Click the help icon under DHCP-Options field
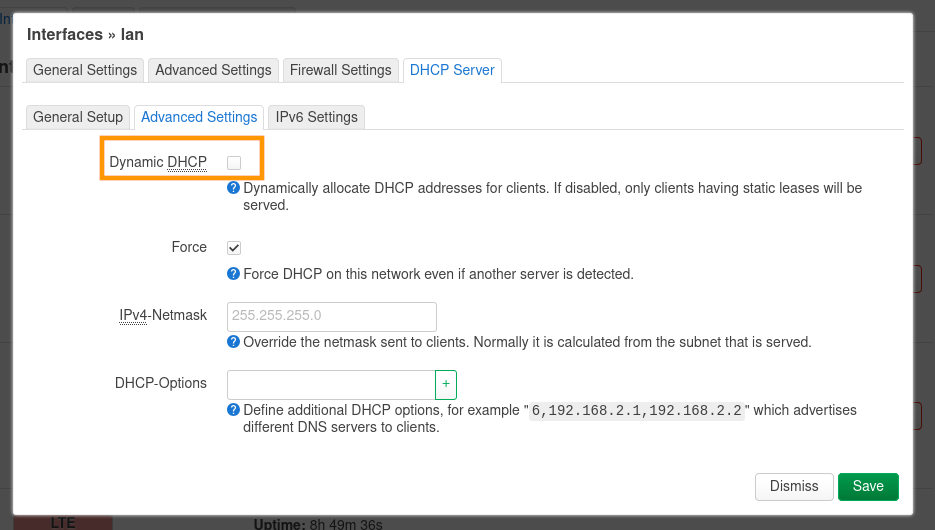The width and height of the screenshot is (935, 530). point(233,410)
